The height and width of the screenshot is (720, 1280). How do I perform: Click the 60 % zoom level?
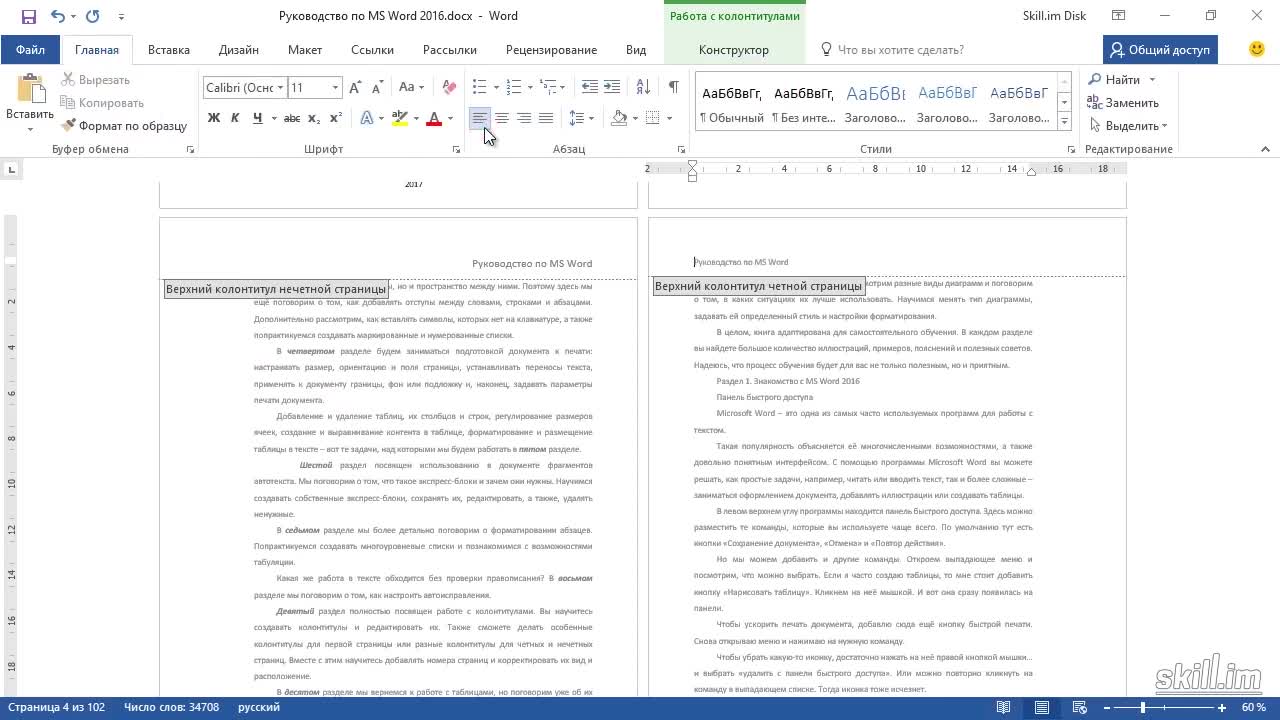tap(1254, 708)
